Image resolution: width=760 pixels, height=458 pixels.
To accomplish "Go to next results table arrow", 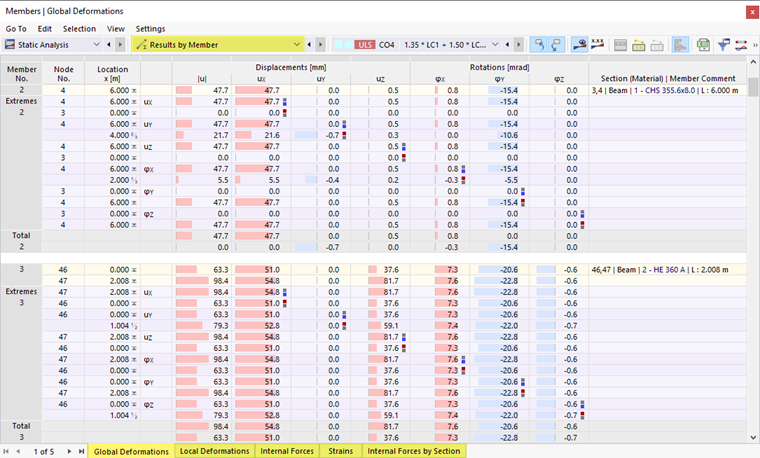I will point(320,45).
